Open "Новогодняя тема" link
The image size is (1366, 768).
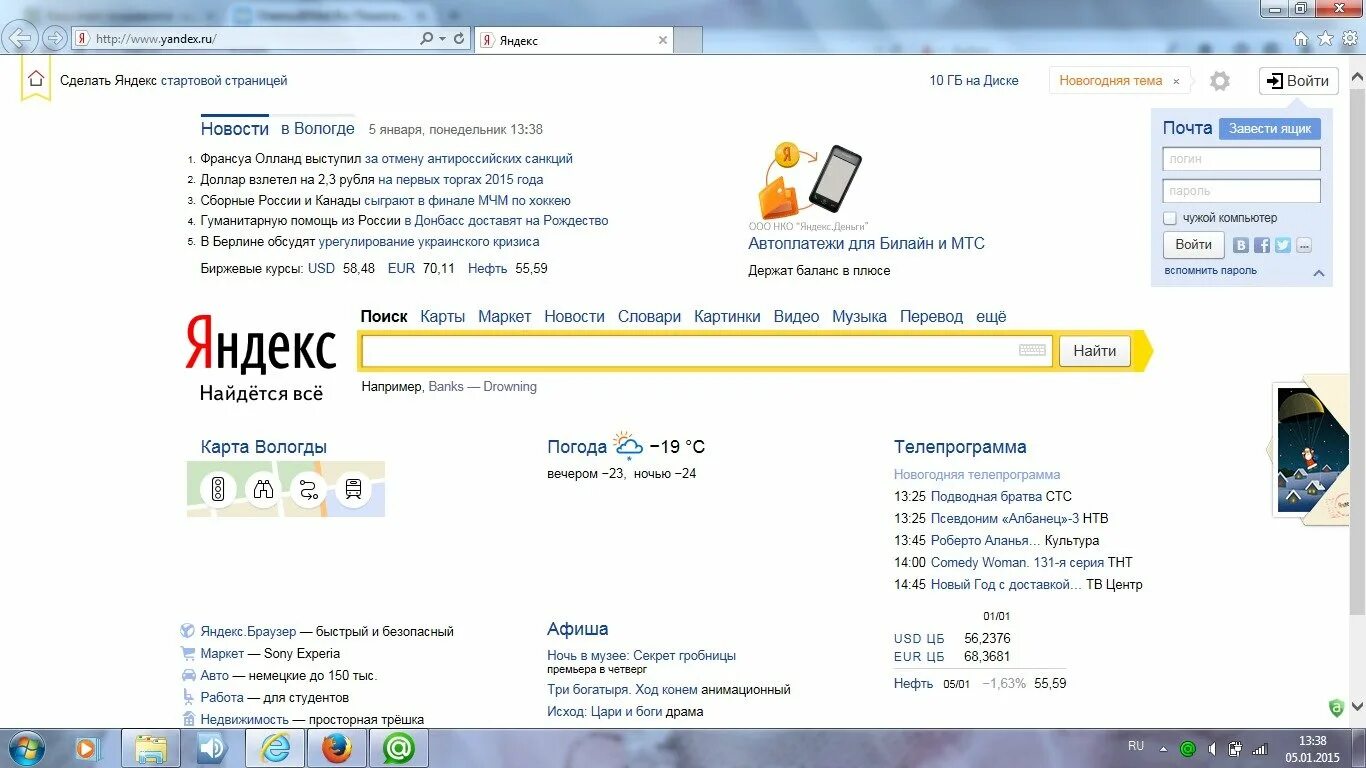1111,80
